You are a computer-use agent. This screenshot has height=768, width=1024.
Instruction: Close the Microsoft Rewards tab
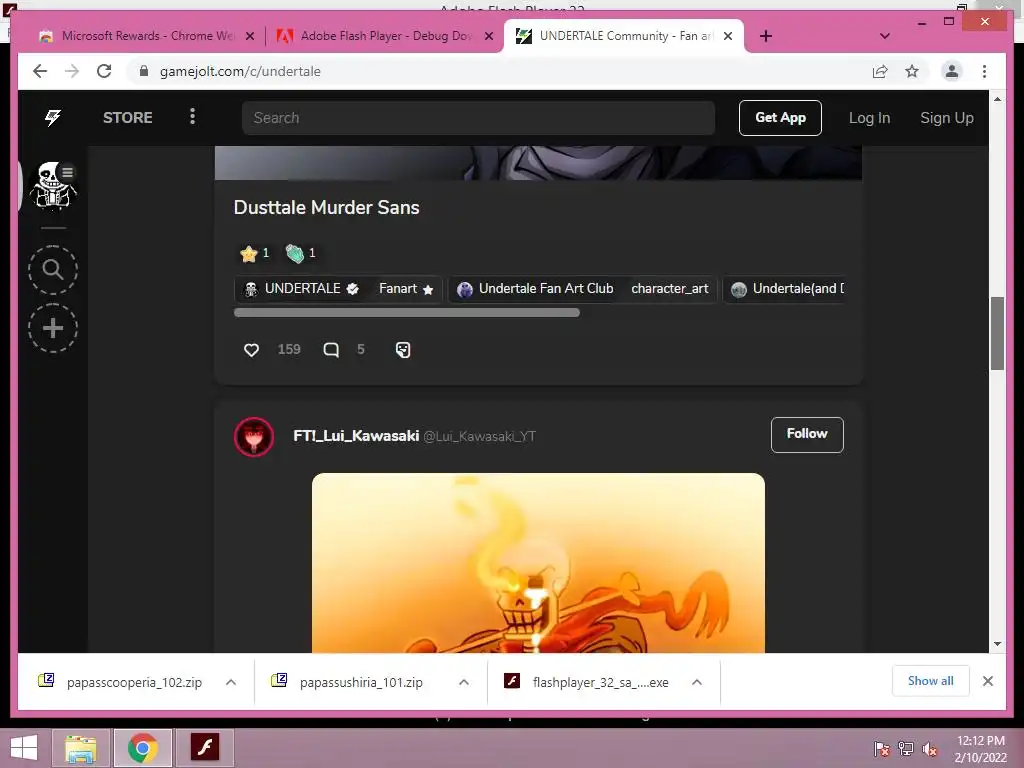tap(249, 36)
